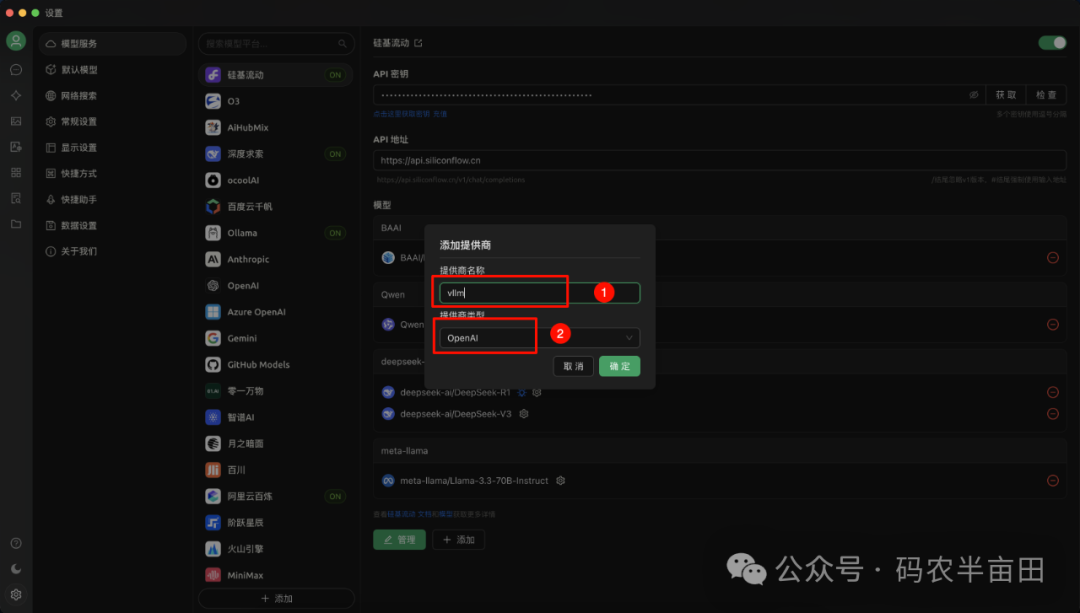
Task: Click the API 地址 field with siliconflow URL
Action: (x=720, y=160)
